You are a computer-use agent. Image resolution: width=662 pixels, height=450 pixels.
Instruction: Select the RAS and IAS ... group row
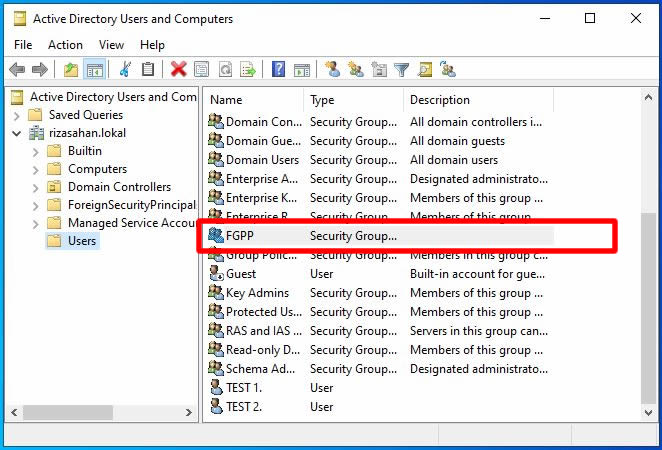tap(380, 331)
